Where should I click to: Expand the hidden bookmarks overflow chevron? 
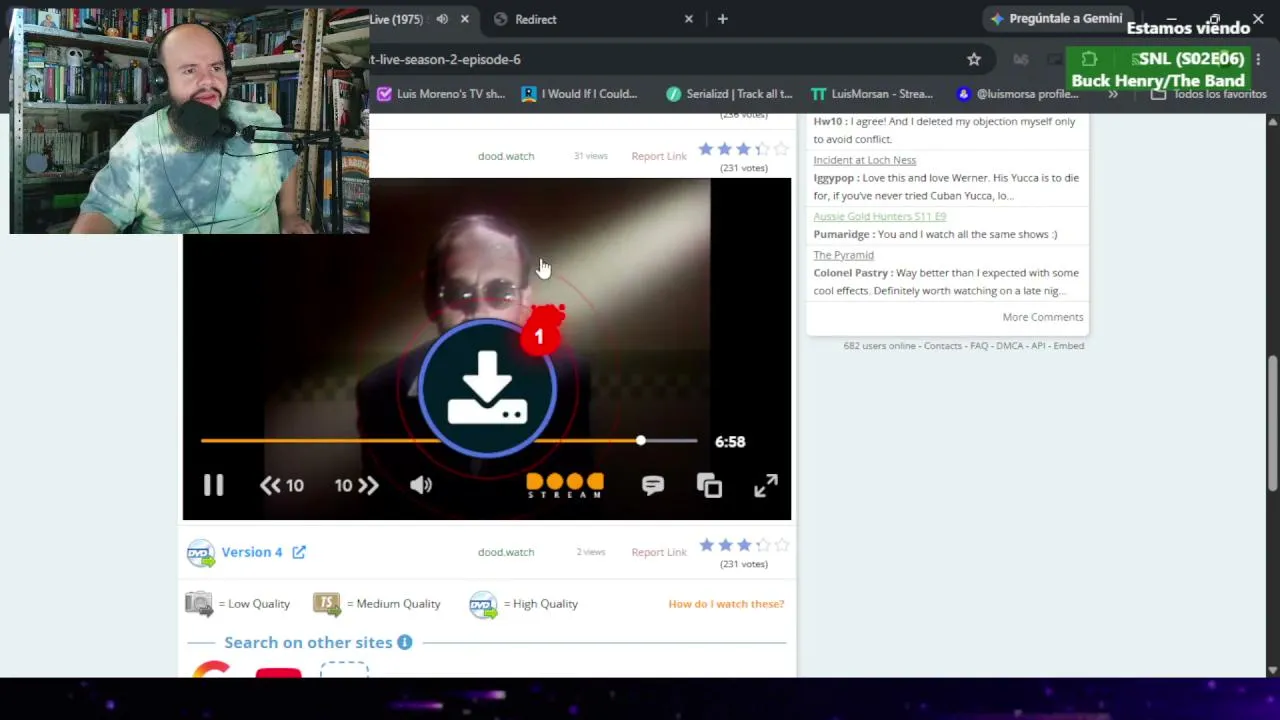point(1113,94)
